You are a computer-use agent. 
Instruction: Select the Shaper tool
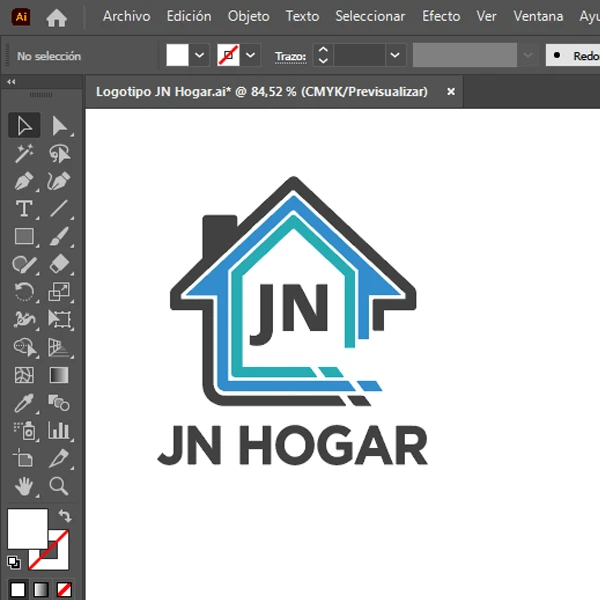tap(24, 264)
